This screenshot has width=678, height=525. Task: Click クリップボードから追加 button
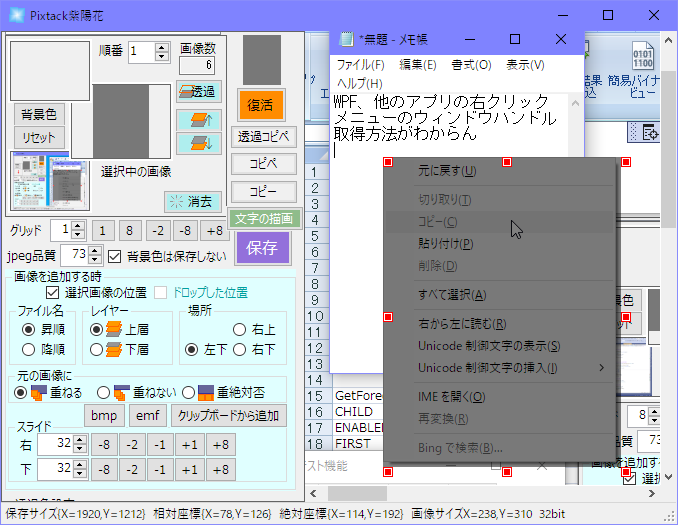[x=229, y=416]
